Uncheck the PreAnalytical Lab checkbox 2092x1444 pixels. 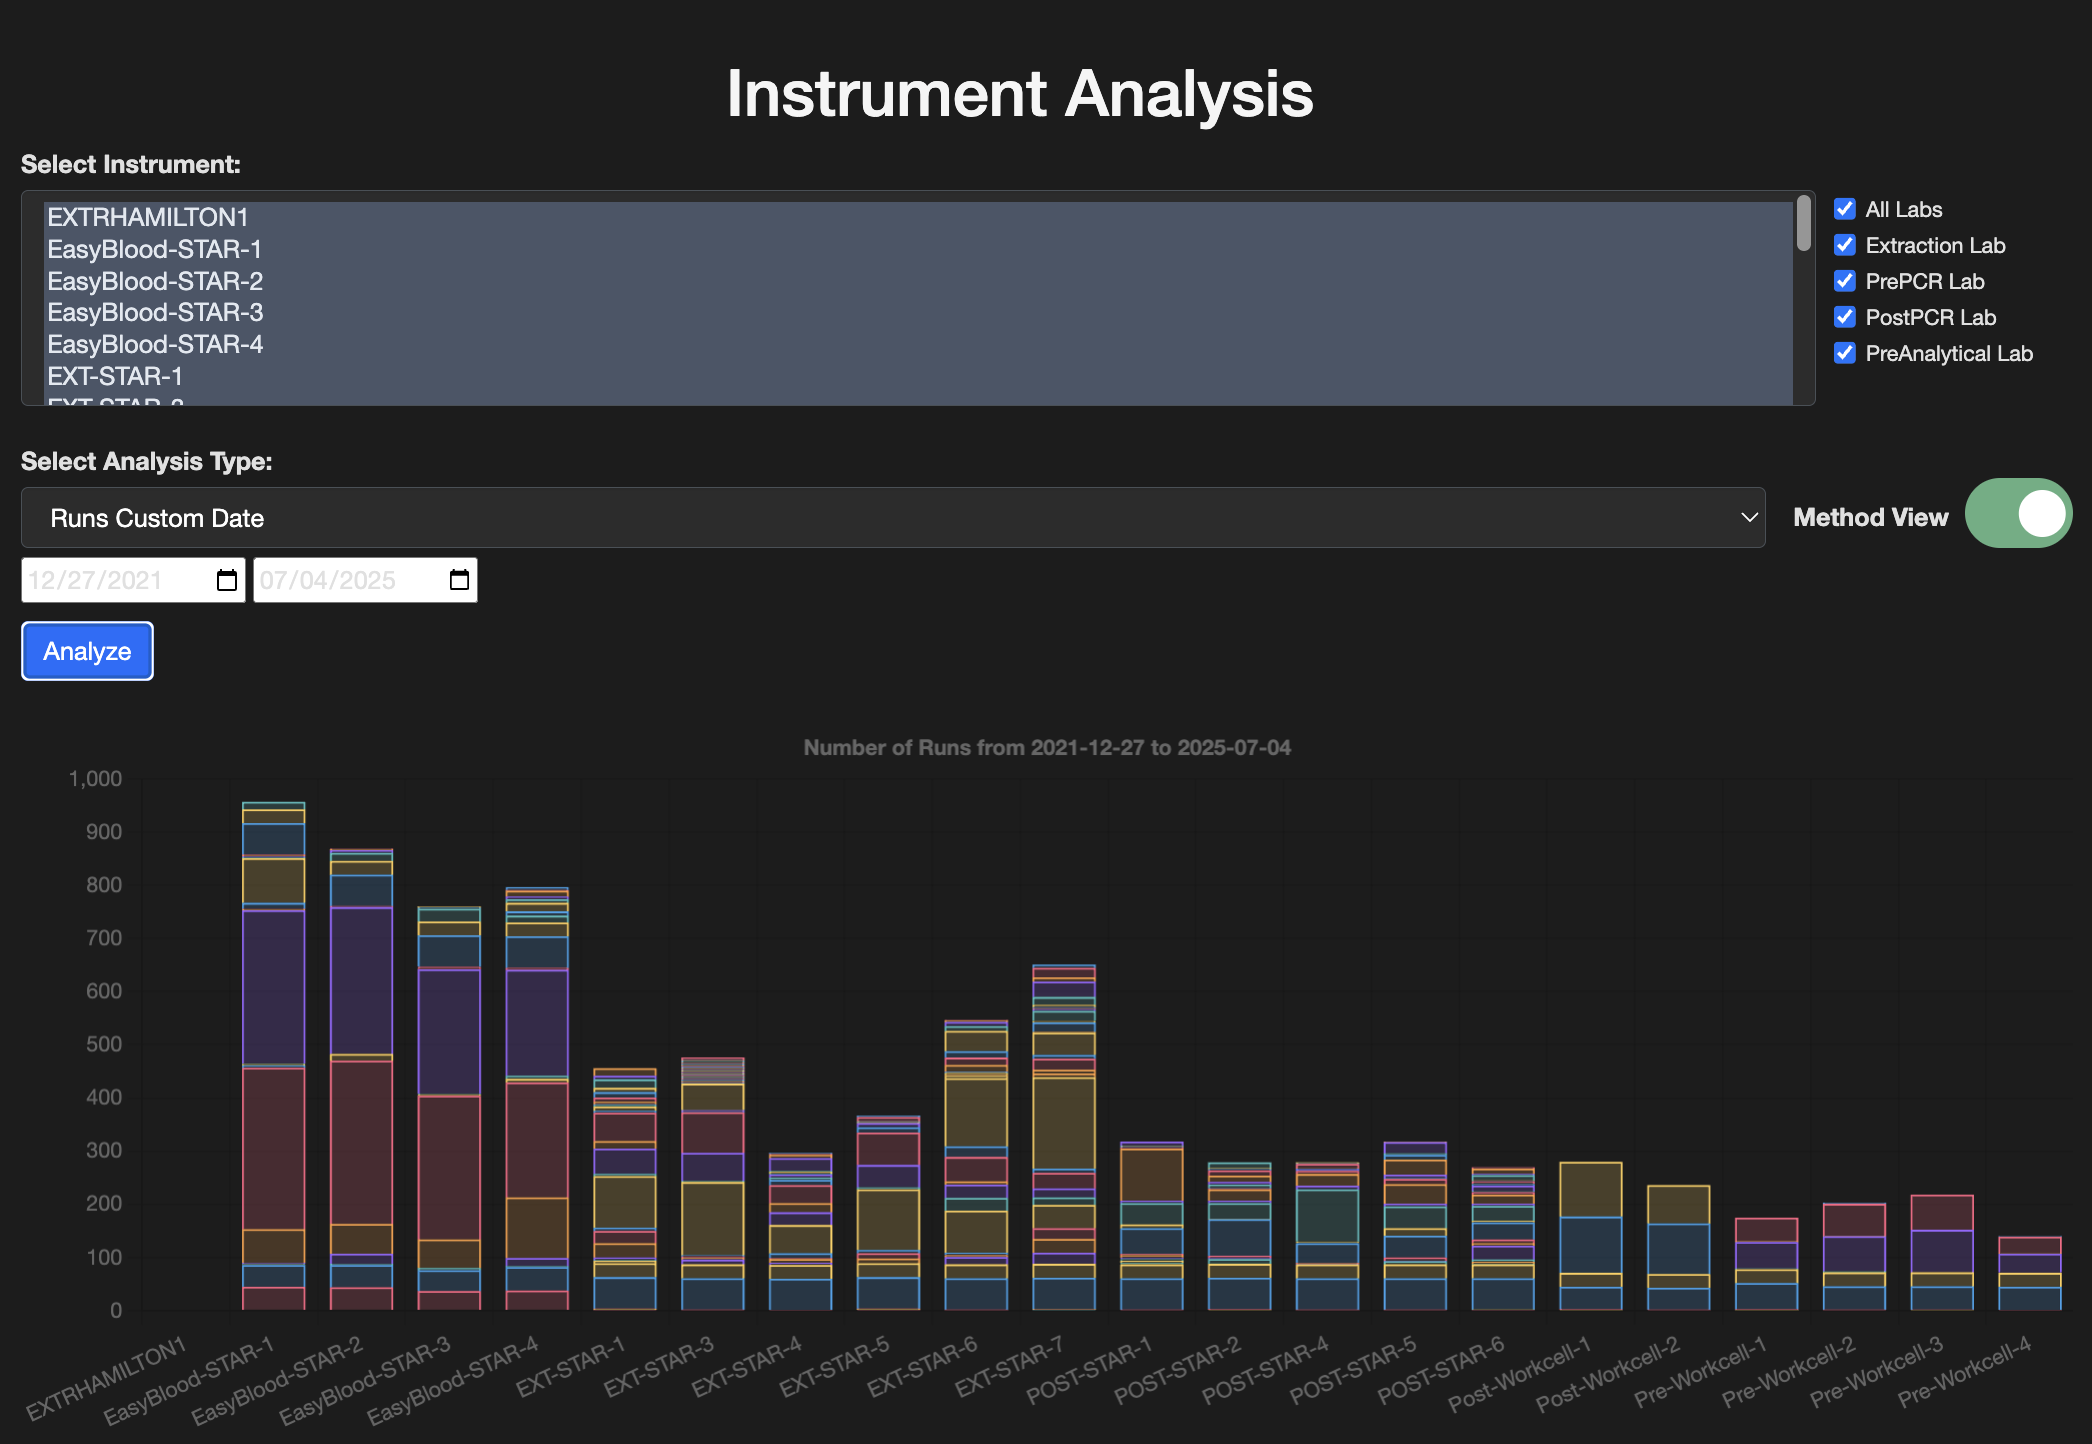point(1845,353)
